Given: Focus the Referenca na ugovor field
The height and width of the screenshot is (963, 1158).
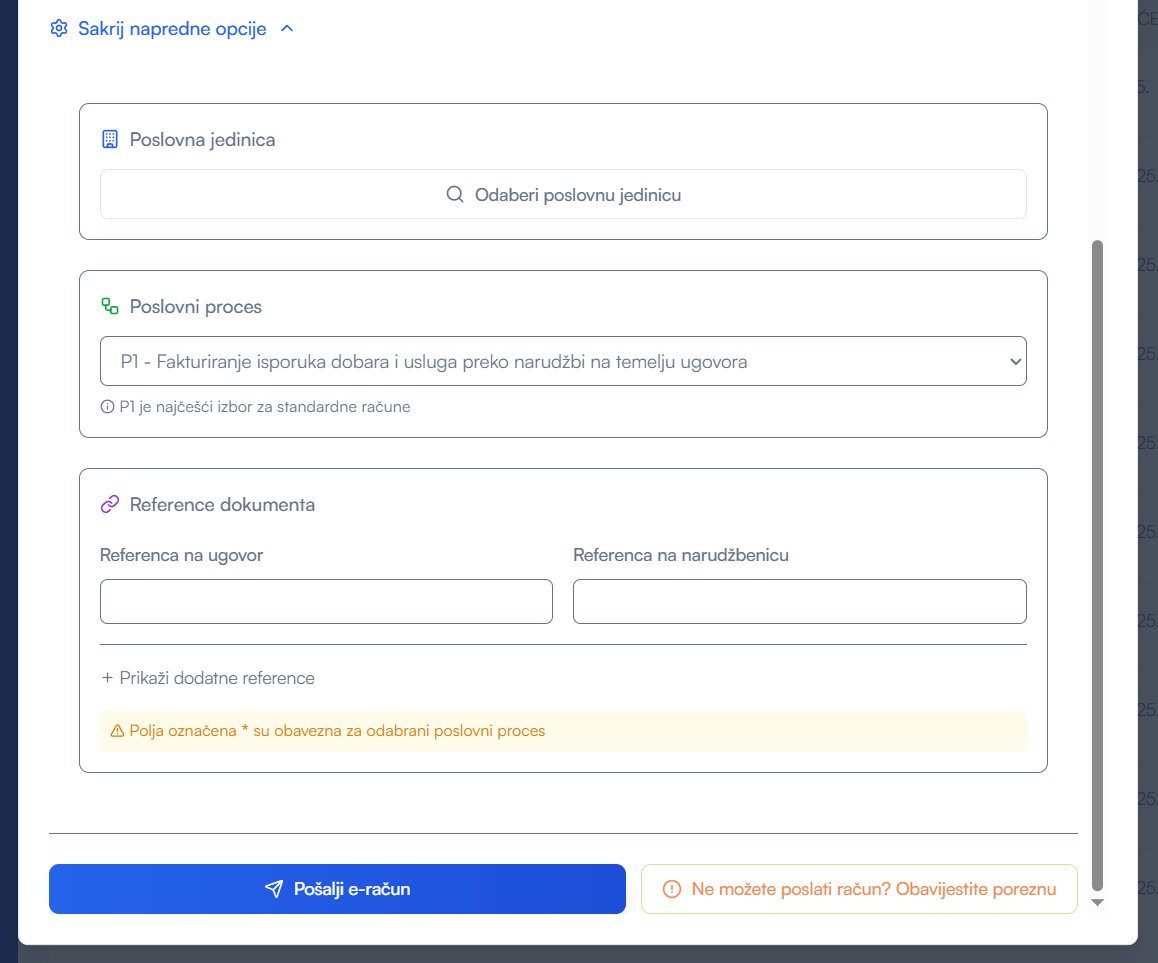Looking at the screenshot, I should (x=326, y=601).
